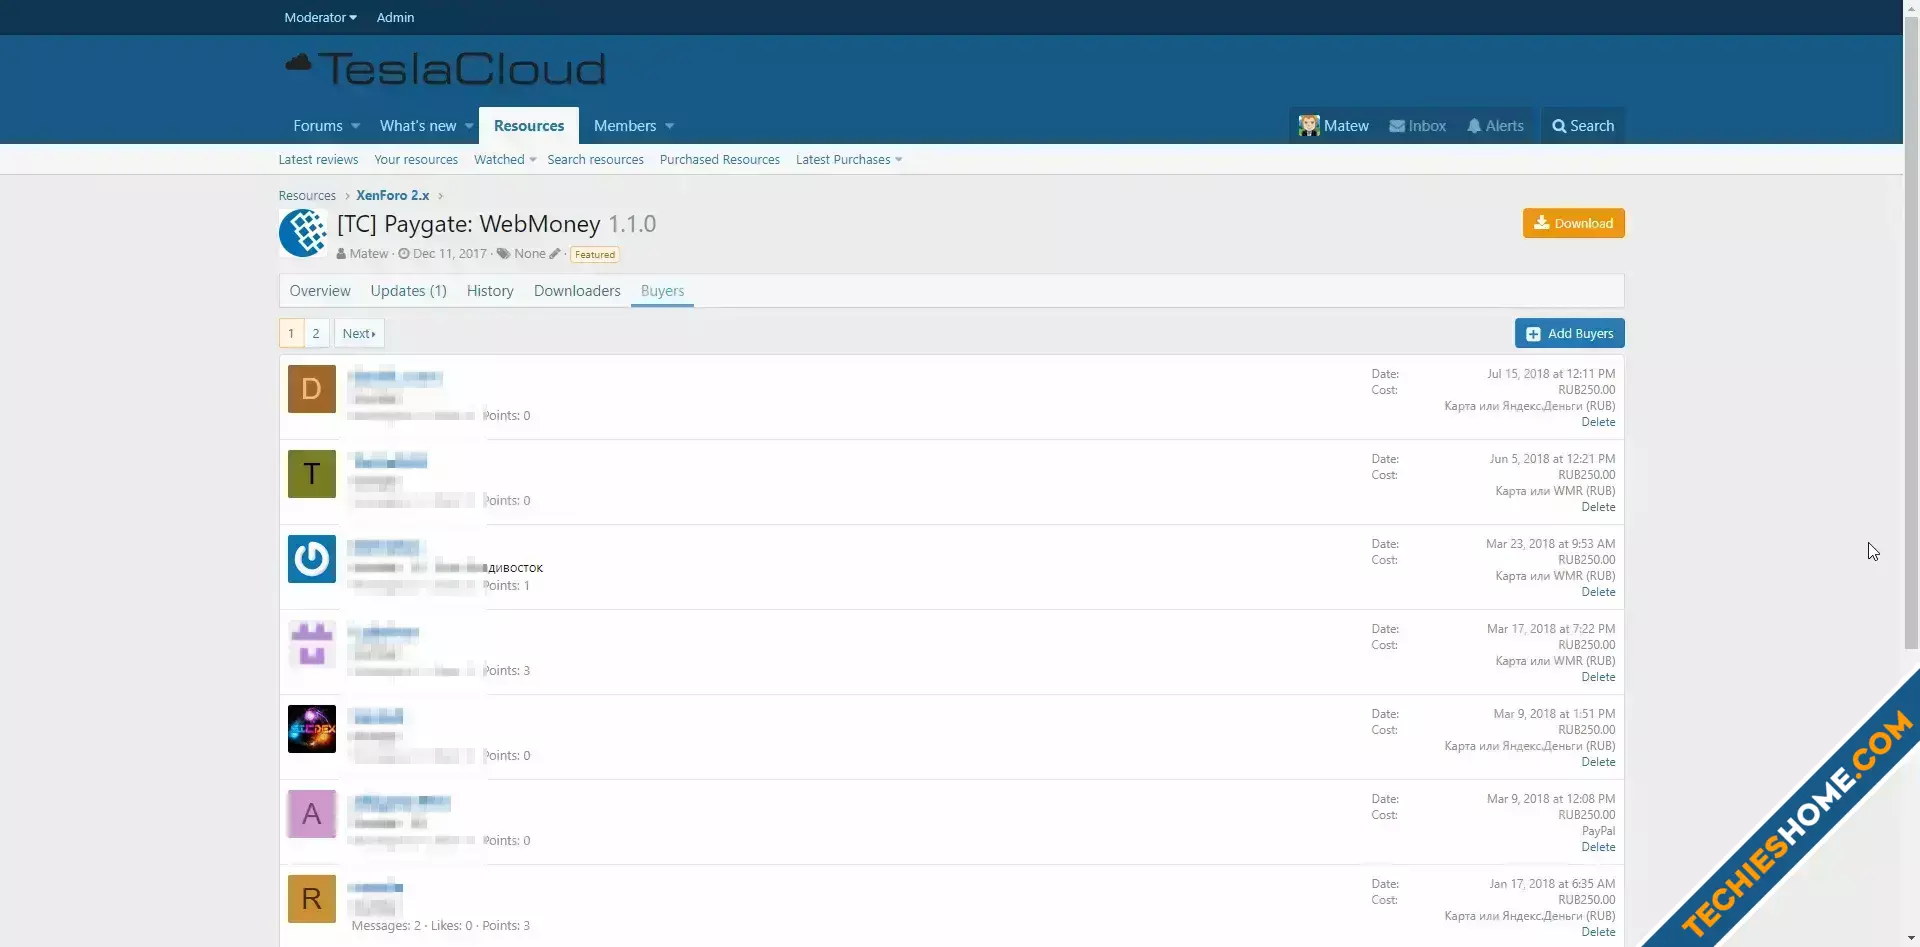
Task: Expand the Moderator dropdown
Action: (x=320, y=17)
